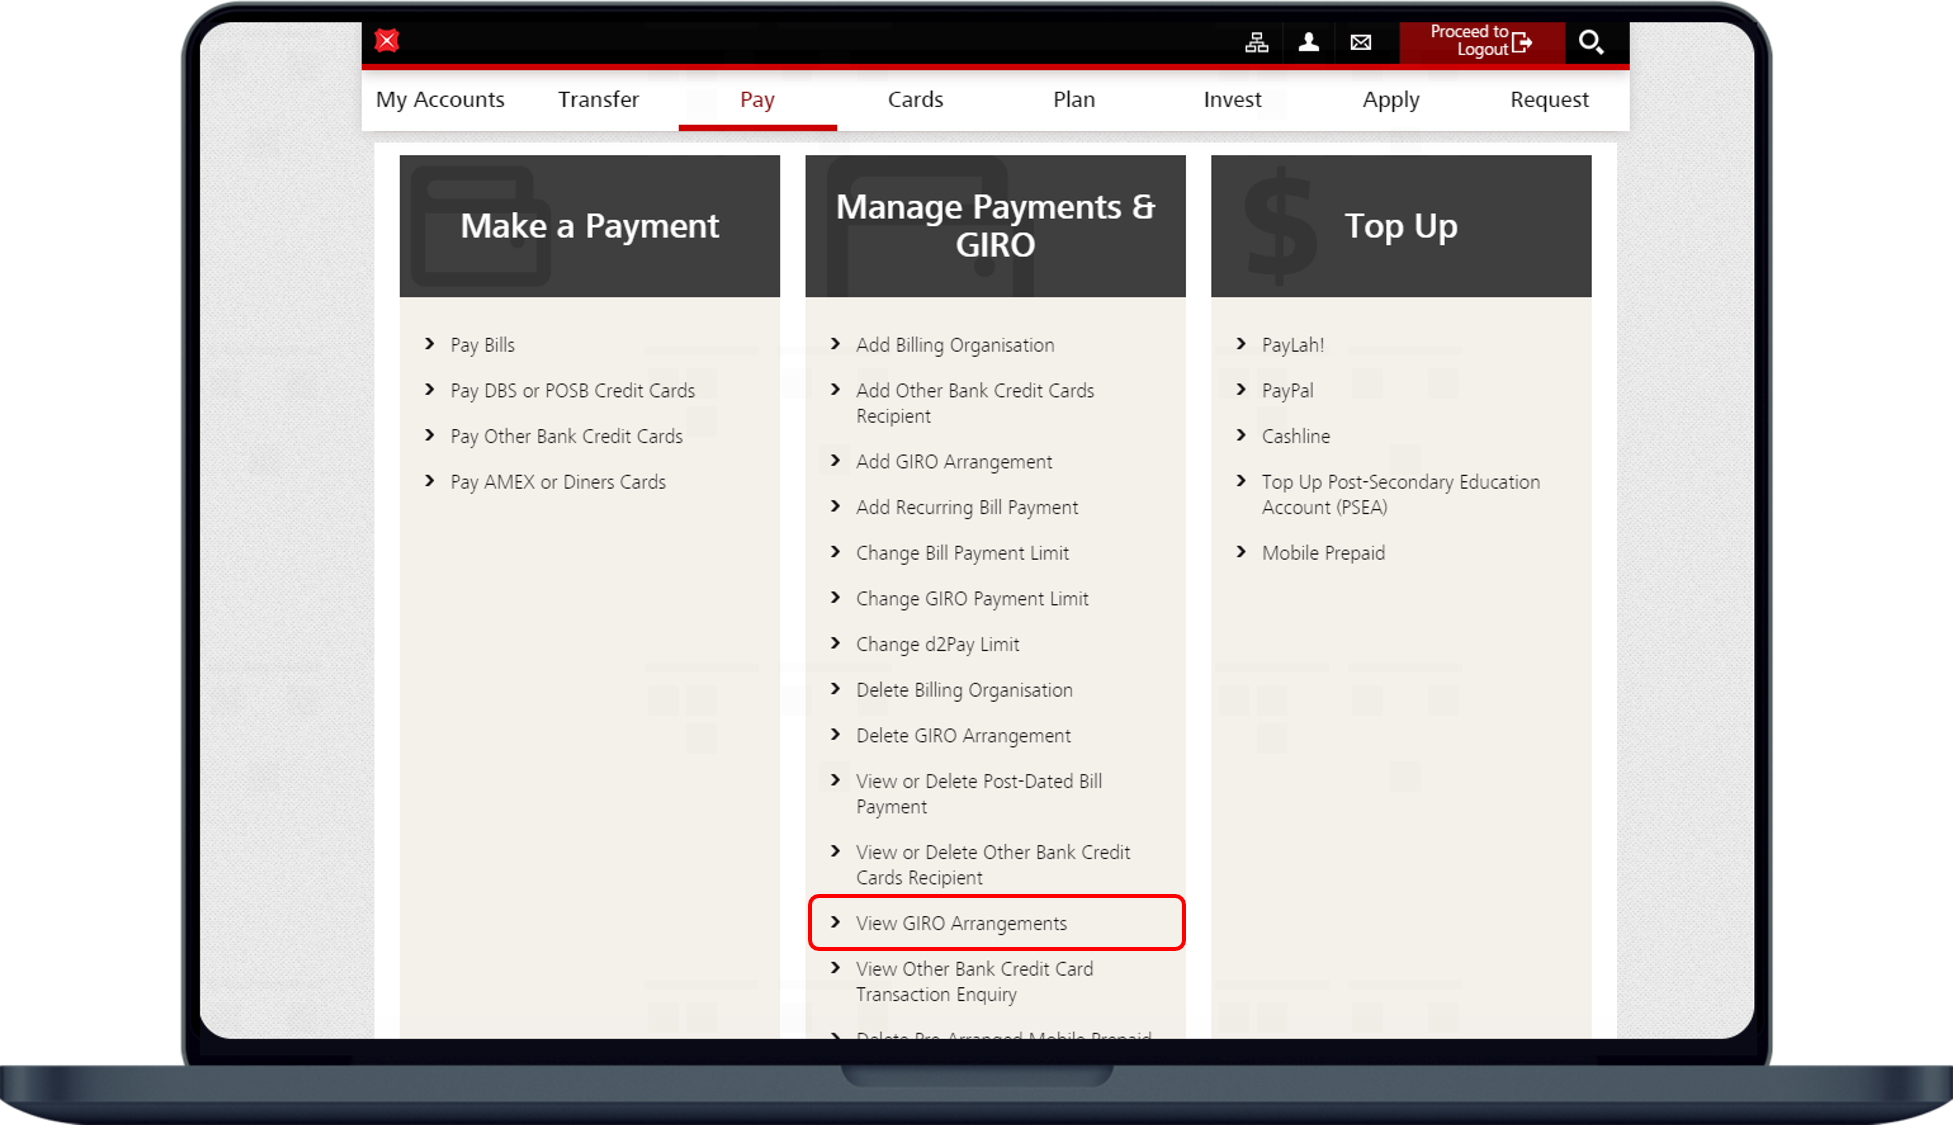Click the chevron beside Pay Bills
This screenshot has height=1125, width=1953.
coord(430,344)
